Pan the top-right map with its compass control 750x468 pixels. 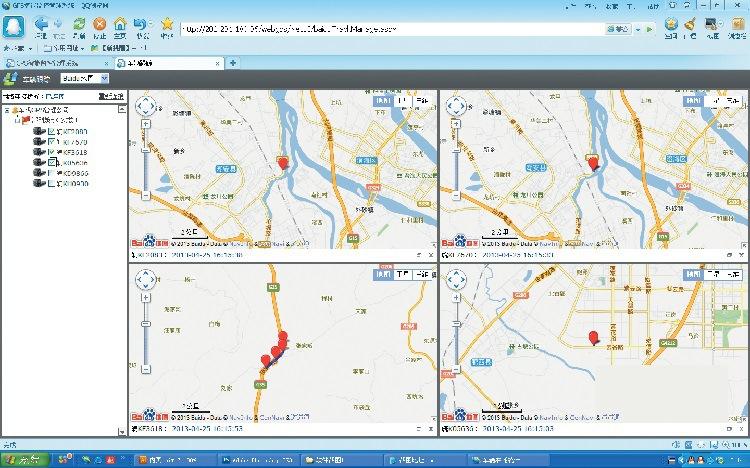pos(456,106)
